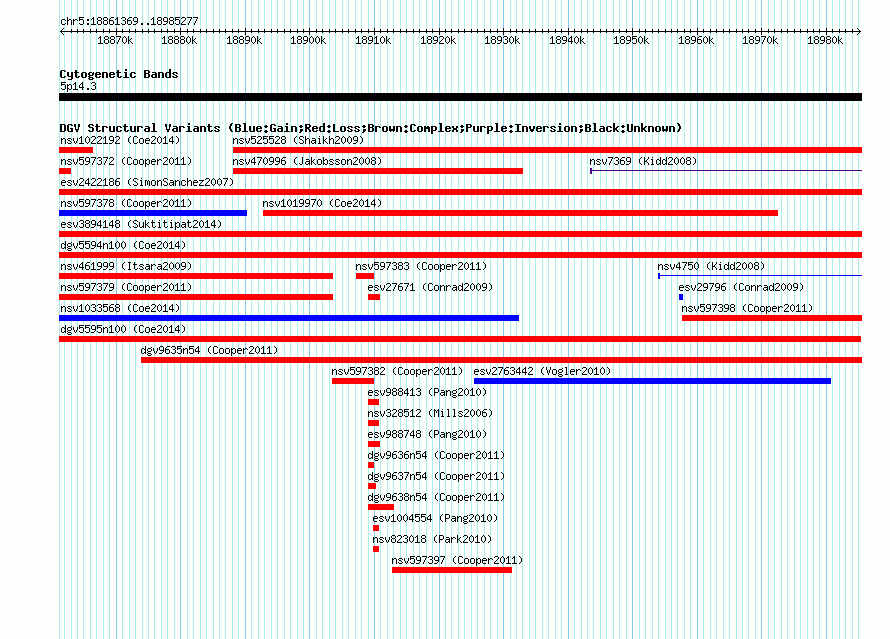The width and height of the screenshot is (890, 639).
Task: Click the 5p14.3 band label
Action: click(78, 86)
